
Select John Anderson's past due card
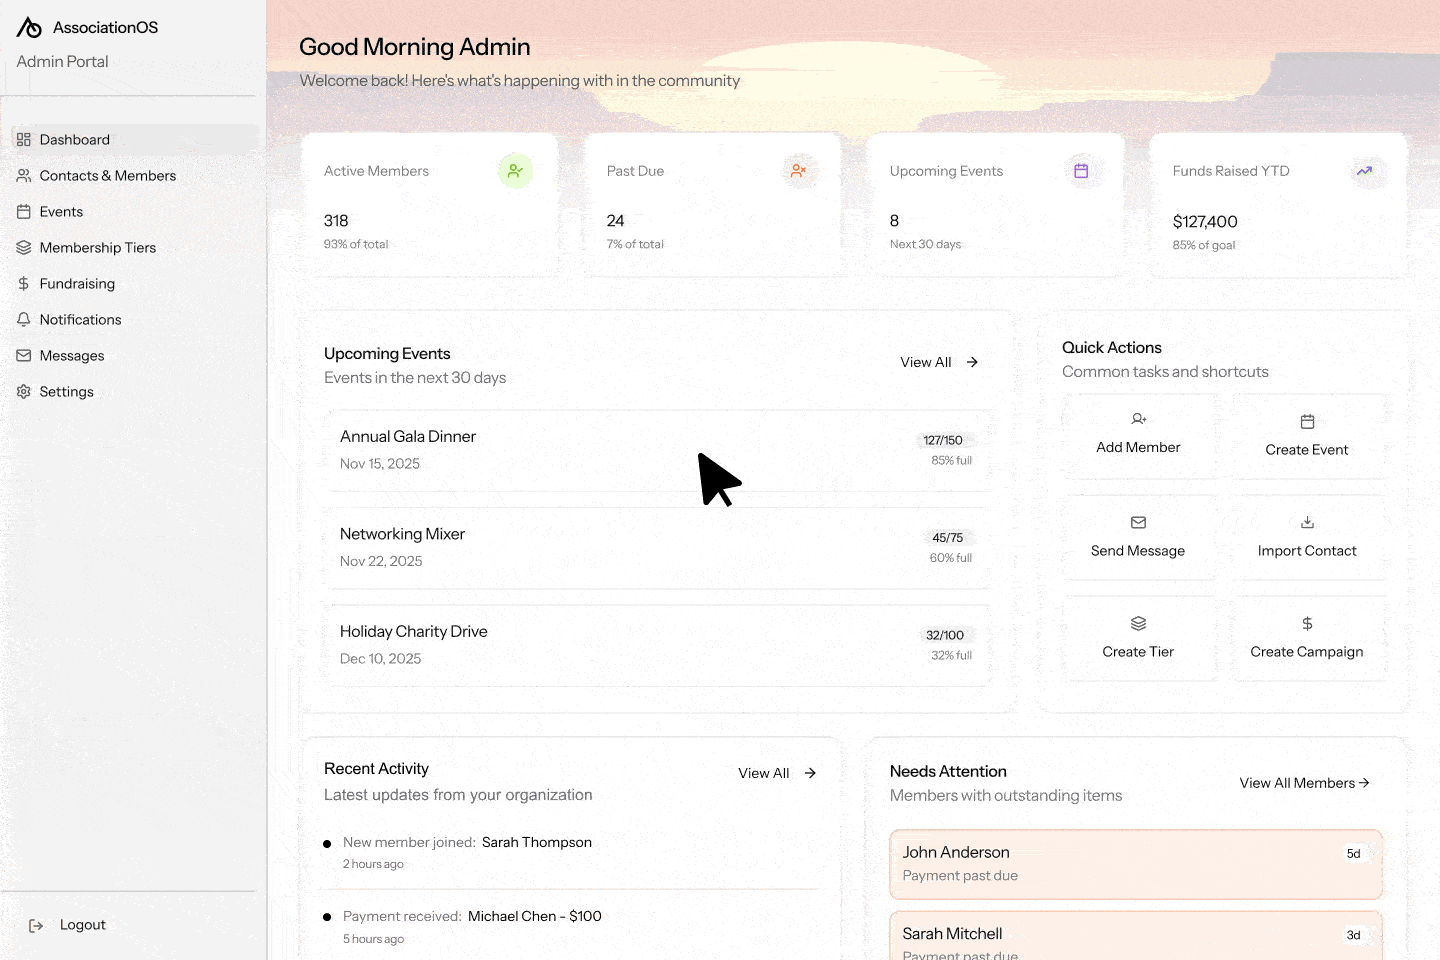coord(1135,863)
